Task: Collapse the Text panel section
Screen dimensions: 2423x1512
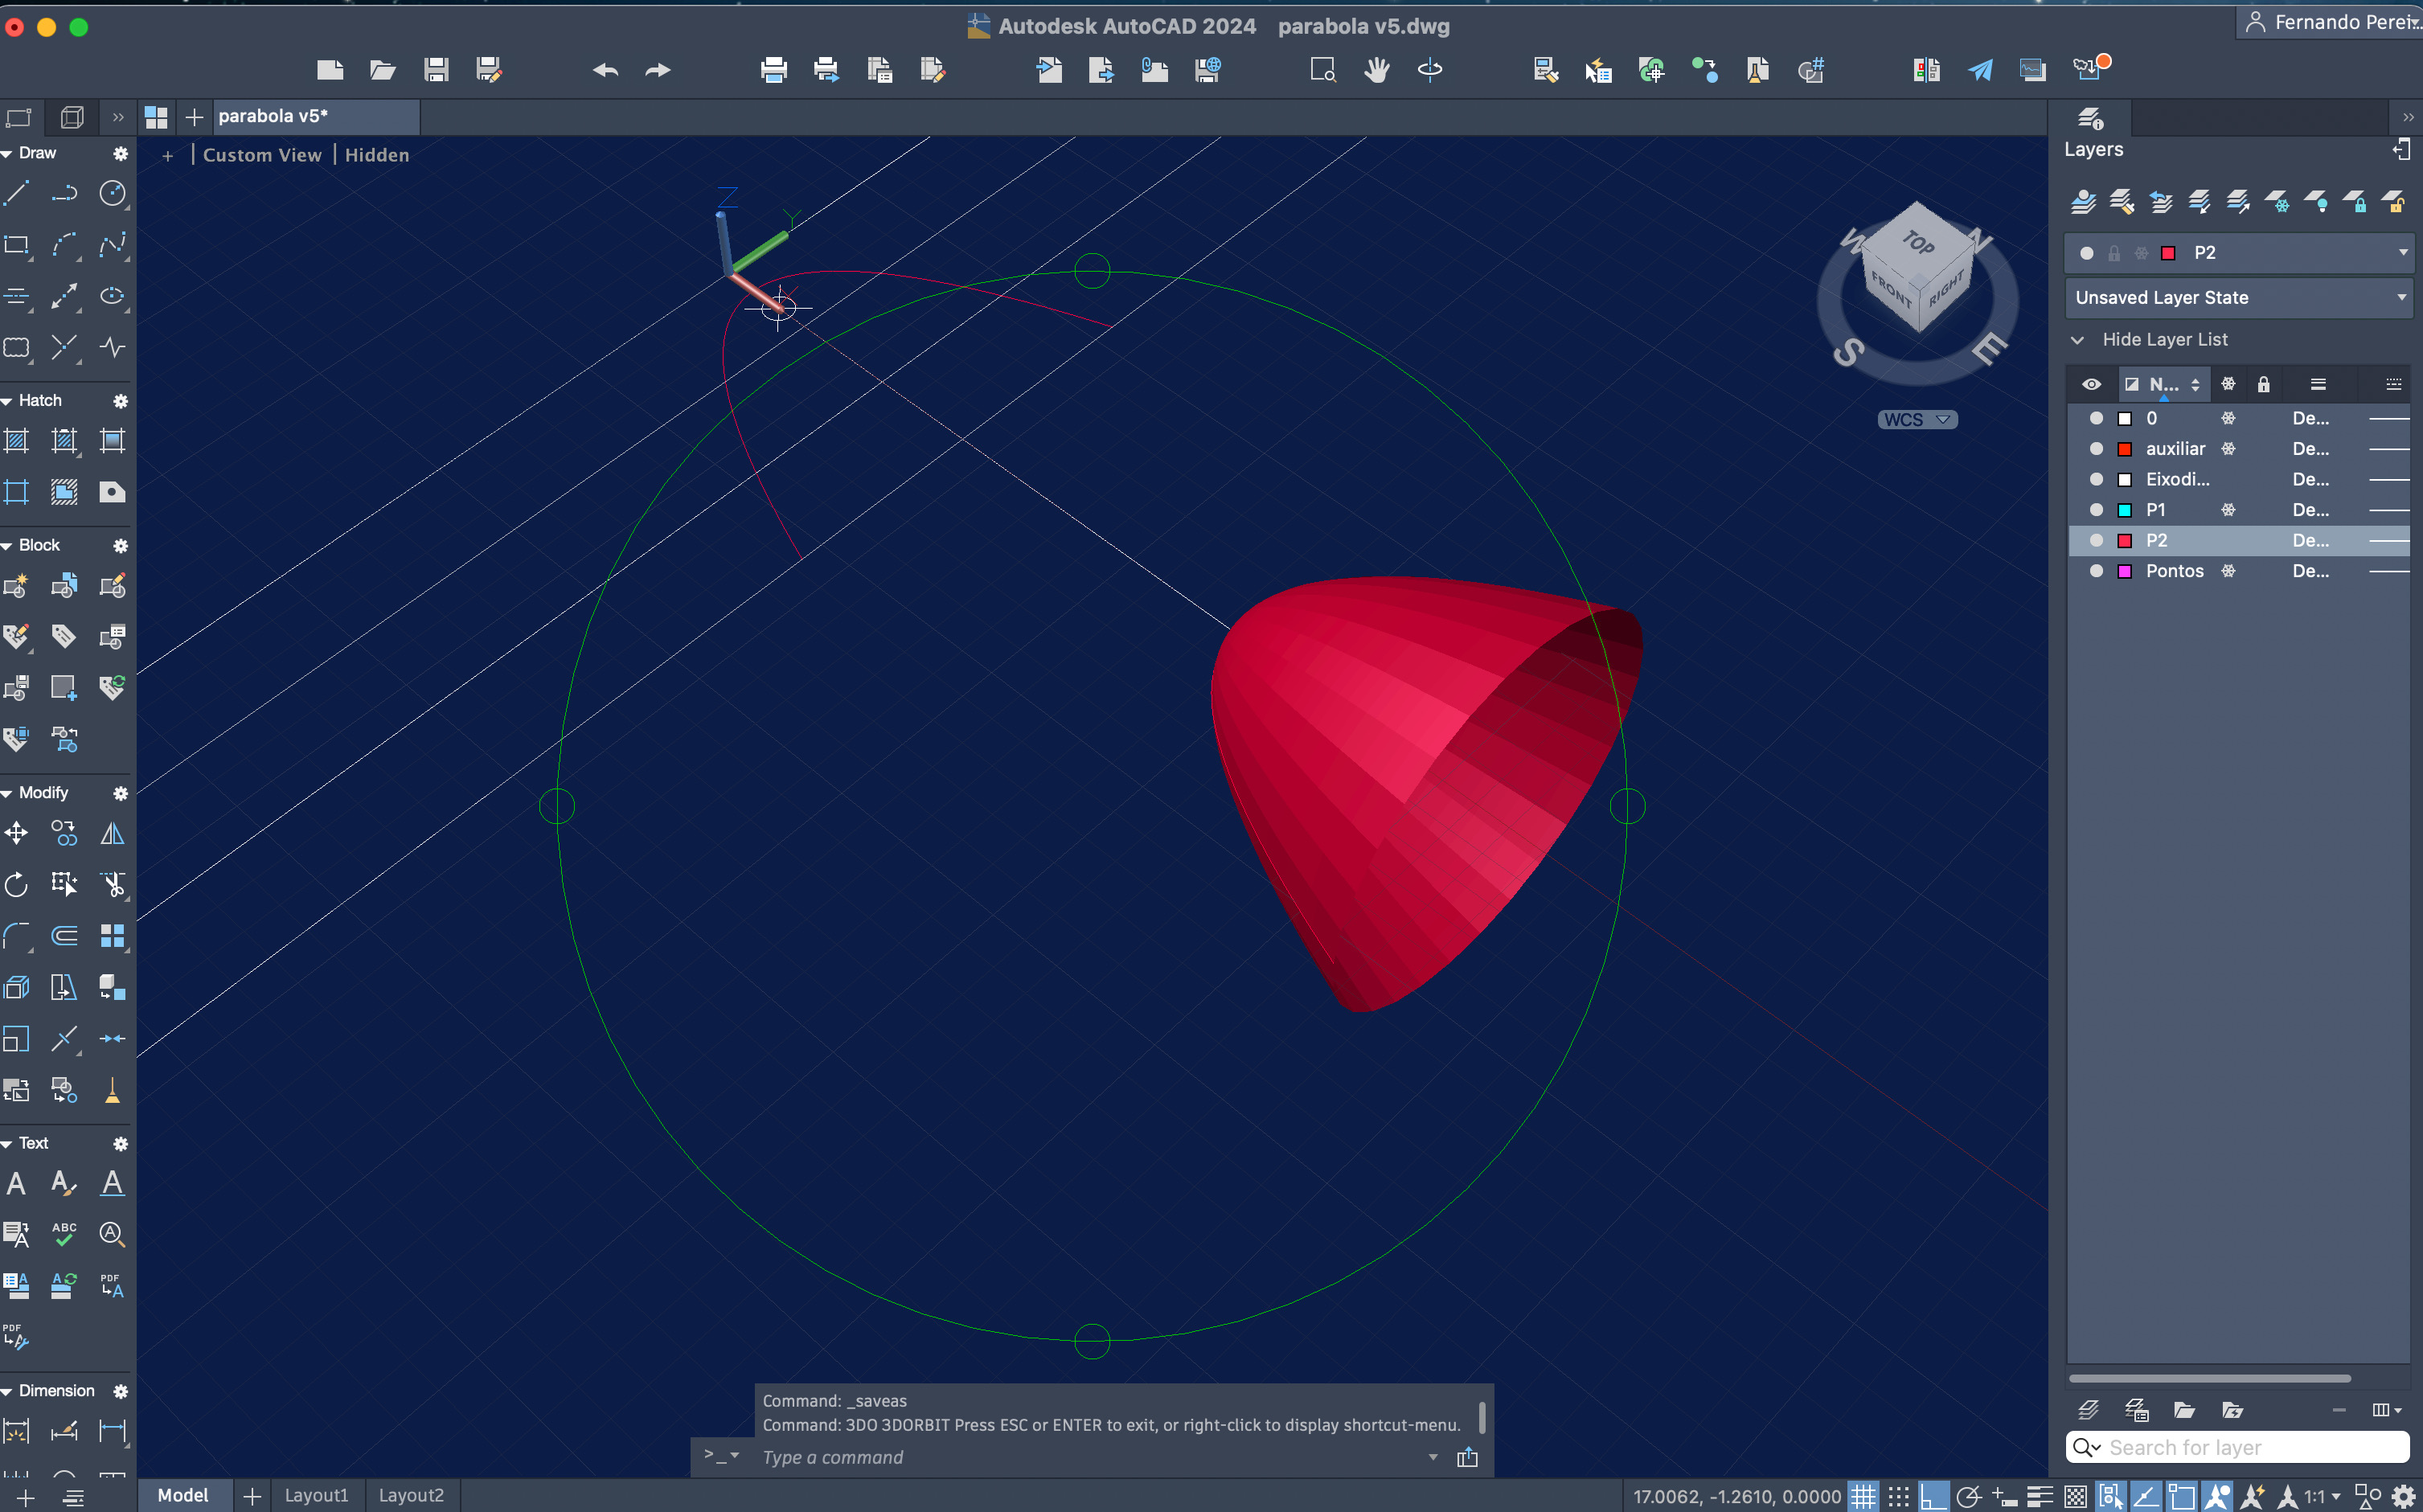Action: 7,1143
